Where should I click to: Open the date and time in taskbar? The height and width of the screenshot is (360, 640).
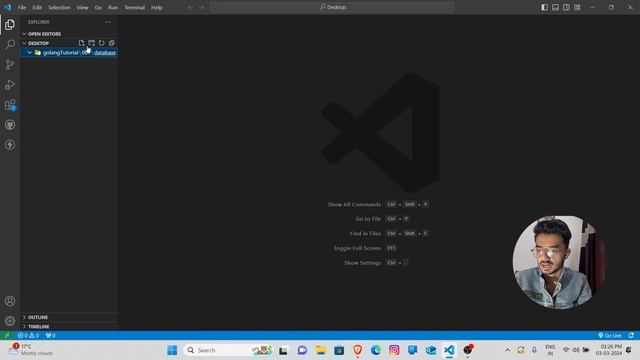coord(609,350)
